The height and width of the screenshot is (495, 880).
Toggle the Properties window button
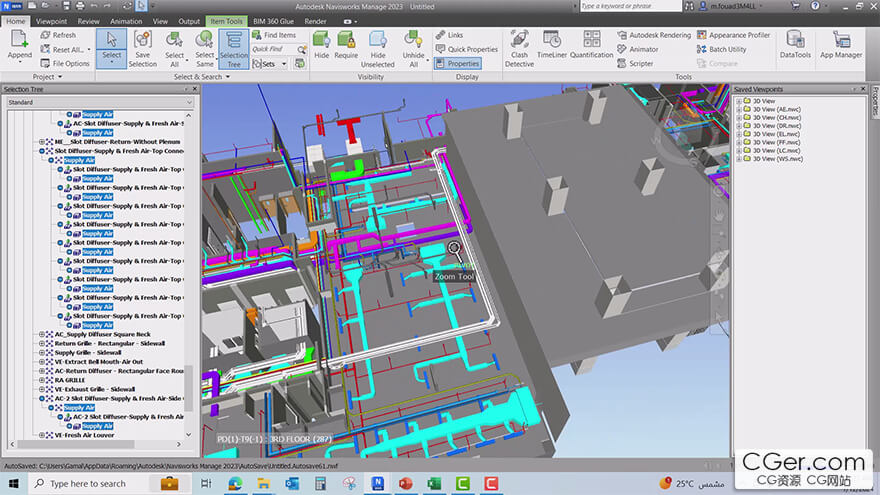(x=457, y=63)
